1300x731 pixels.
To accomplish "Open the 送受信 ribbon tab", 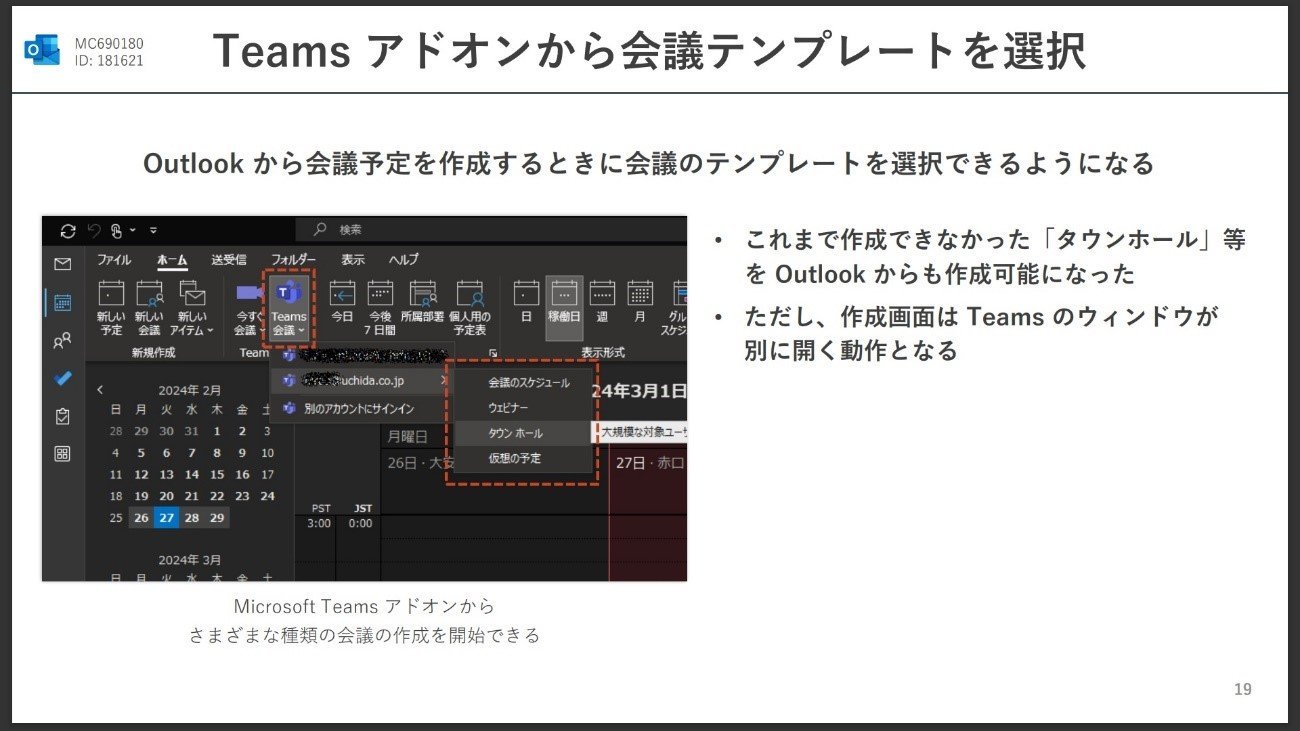I will 229,259.
